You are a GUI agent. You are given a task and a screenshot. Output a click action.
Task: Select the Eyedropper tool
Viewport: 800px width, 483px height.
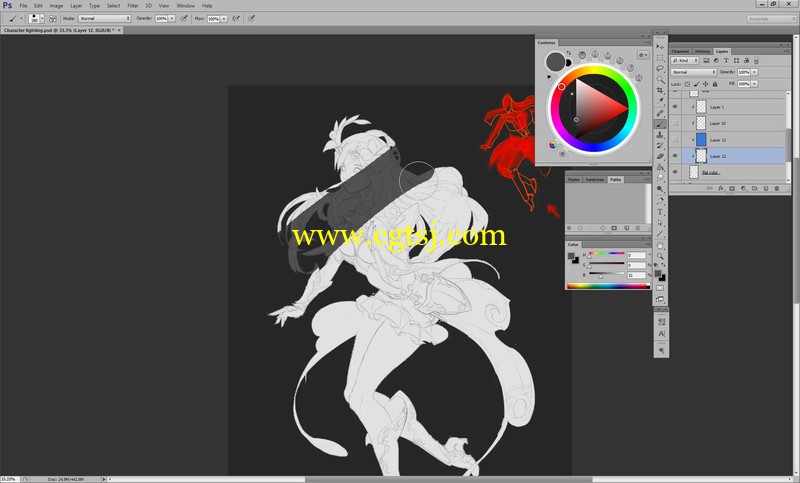point(660,101)
